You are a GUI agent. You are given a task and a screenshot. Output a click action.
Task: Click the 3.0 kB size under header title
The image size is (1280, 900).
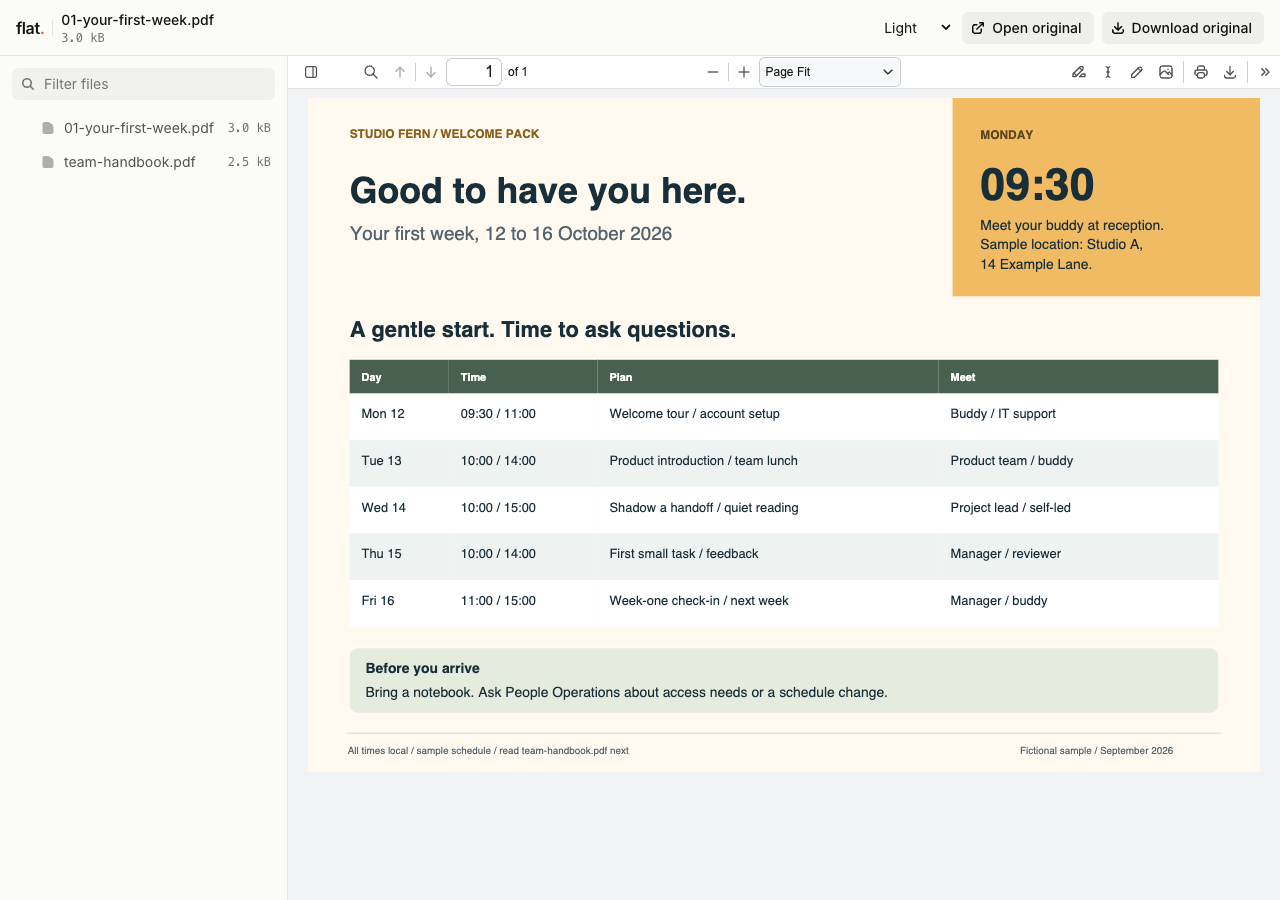coord(83,38)
